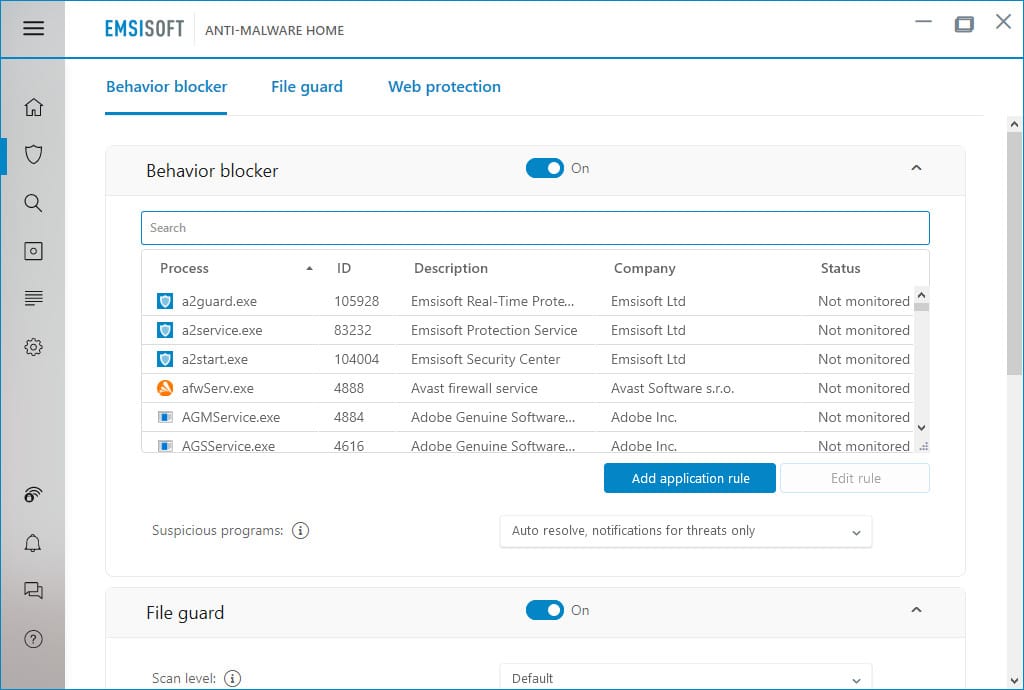Select the afwServ.exe Avast icon
This screenshot has width=1024, height=690.
coord(165,388)
